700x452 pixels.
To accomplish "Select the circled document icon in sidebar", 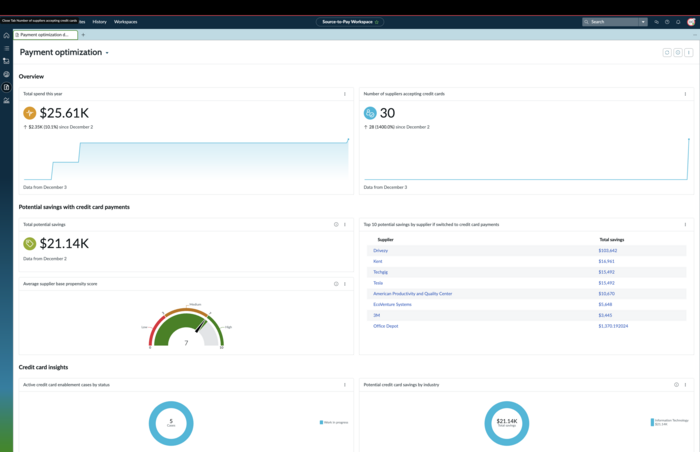I will click(x=6, y=87).
